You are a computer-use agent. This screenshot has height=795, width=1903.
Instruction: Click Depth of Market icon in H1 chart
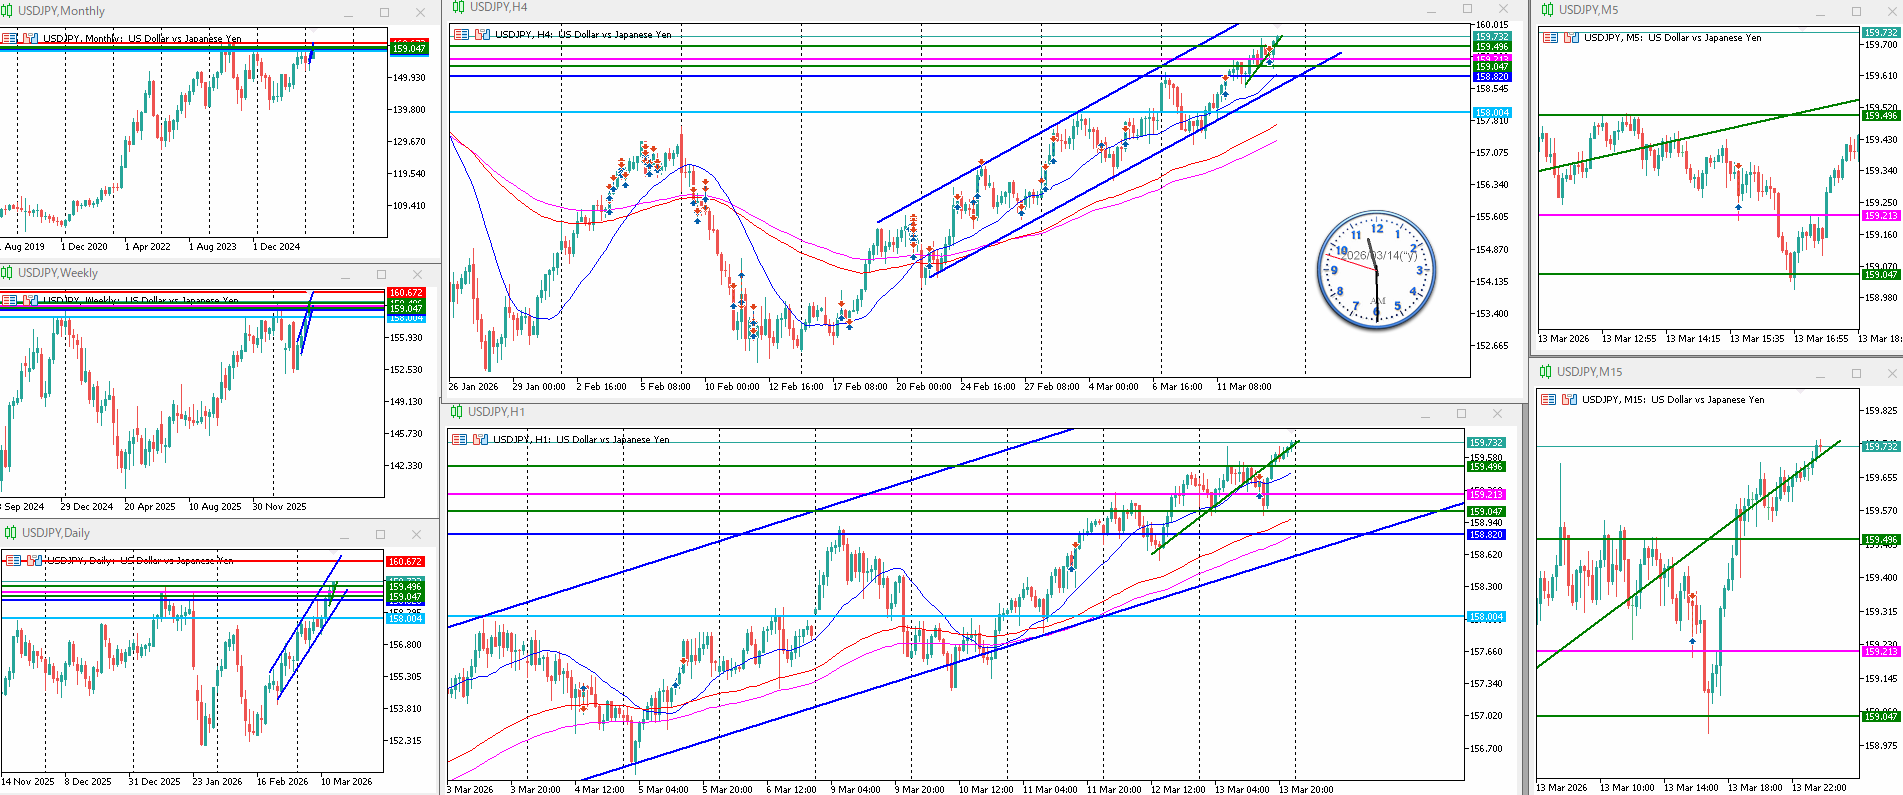click(x=458, y=440)
